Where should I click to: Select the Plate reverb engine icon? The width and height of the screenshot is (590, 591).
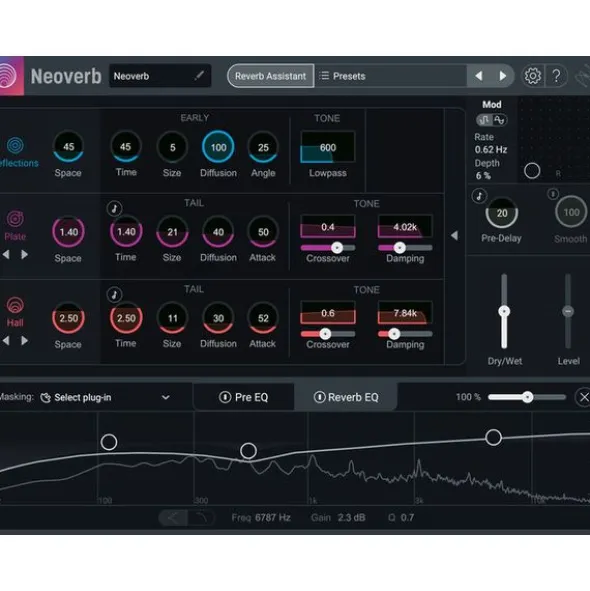(15, 219)
